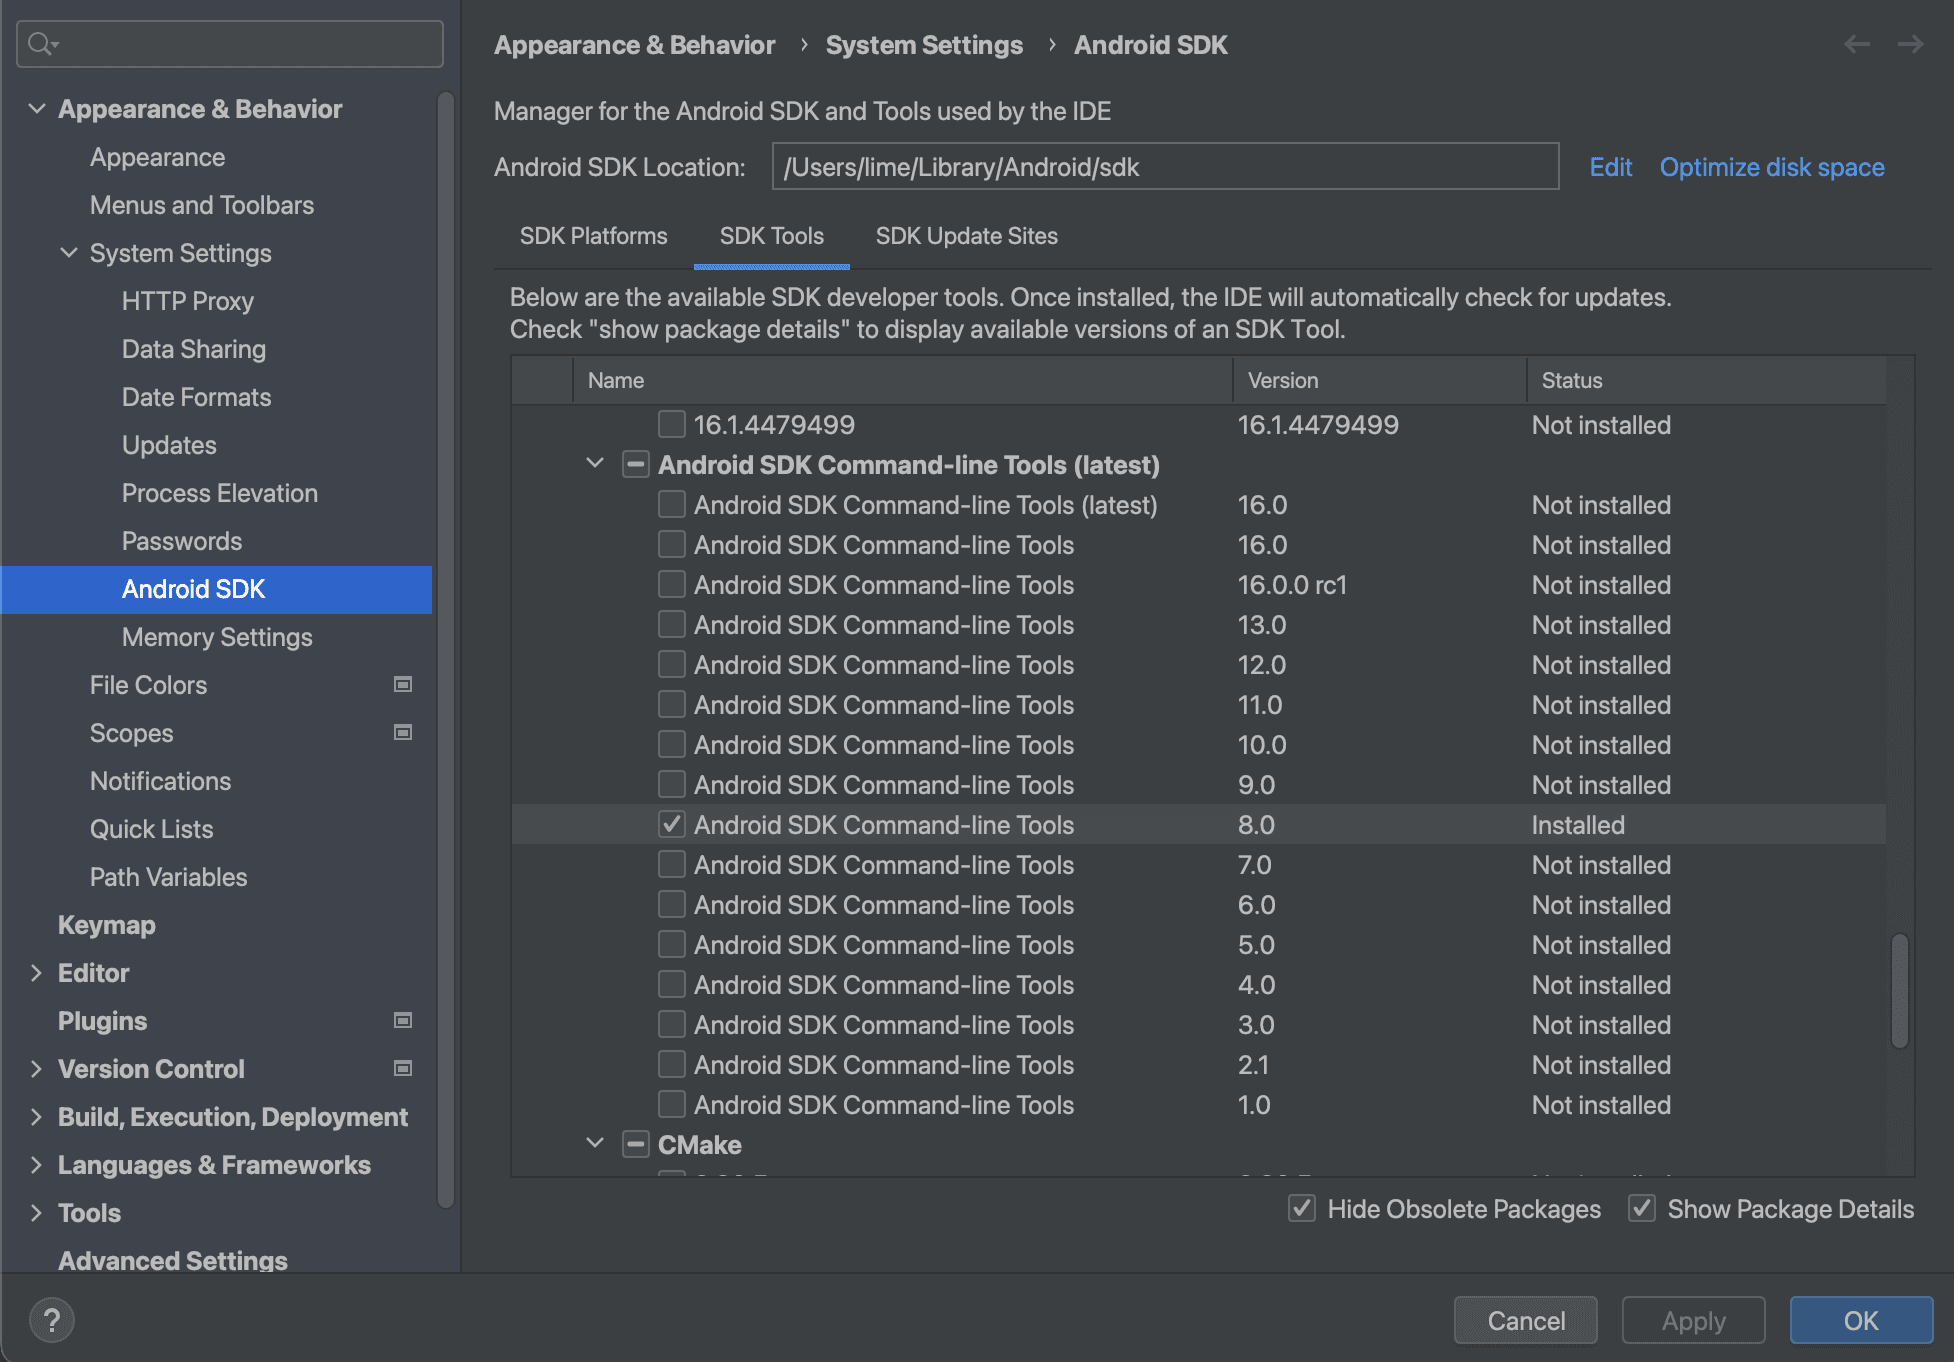Open the Path Variables page

point(168,877)
